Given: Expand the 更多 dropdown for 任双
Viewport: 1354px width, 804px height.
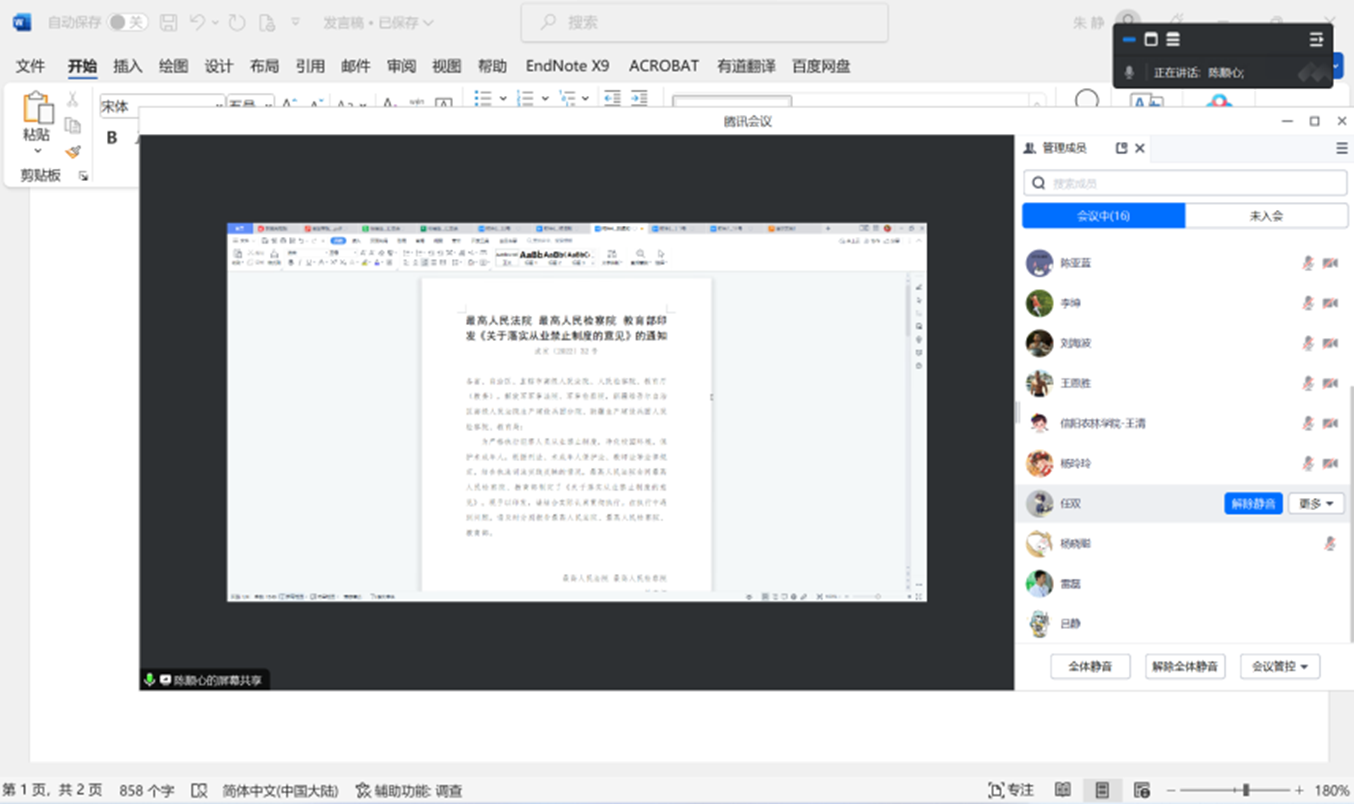Looking at the screenshot, I should pyautogui.click(x=1314, y=504).
